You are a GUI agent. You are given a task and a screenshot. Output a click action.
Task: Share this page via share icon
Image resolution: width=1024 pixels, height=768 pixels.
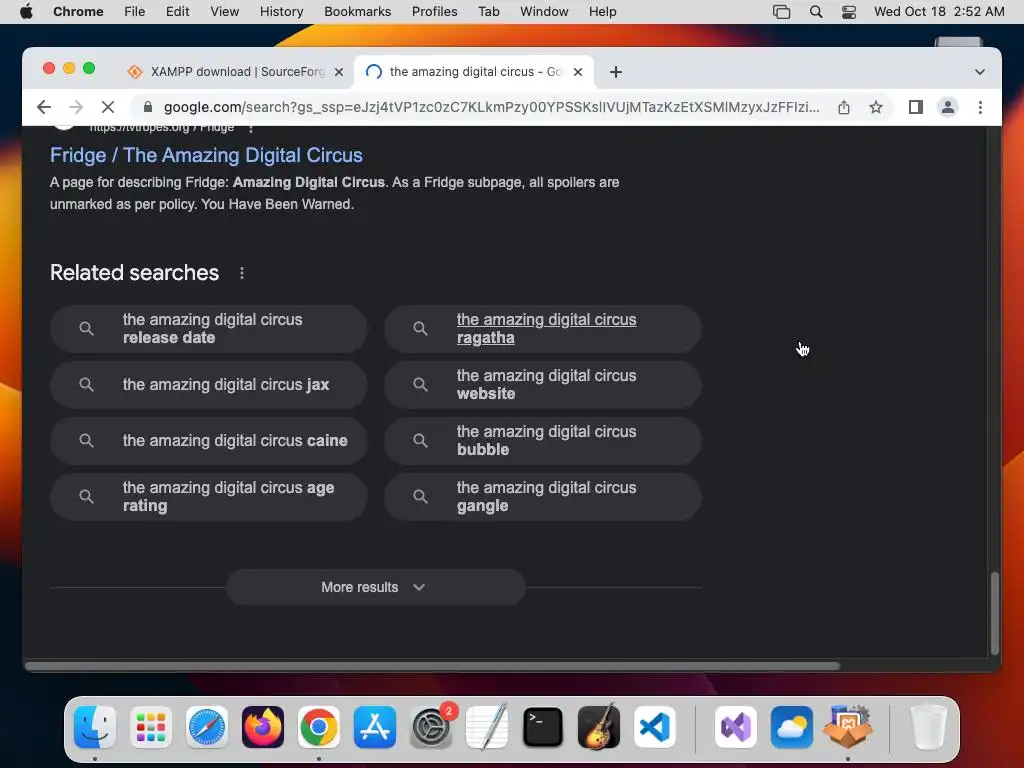[x=844, y=107]
